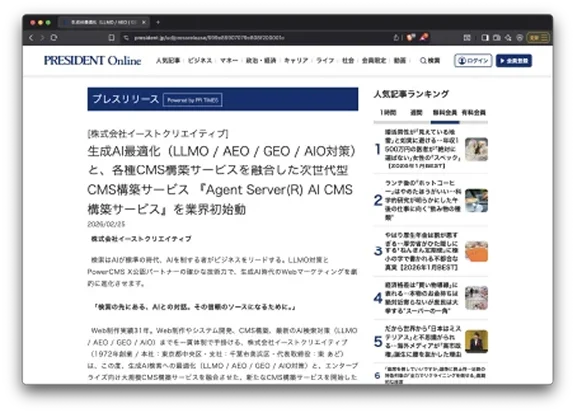This screenshot has width=575, height=413.
Task: Click the [株式会社イーストクリエイティブ] label above title
Action: (158, 134)
